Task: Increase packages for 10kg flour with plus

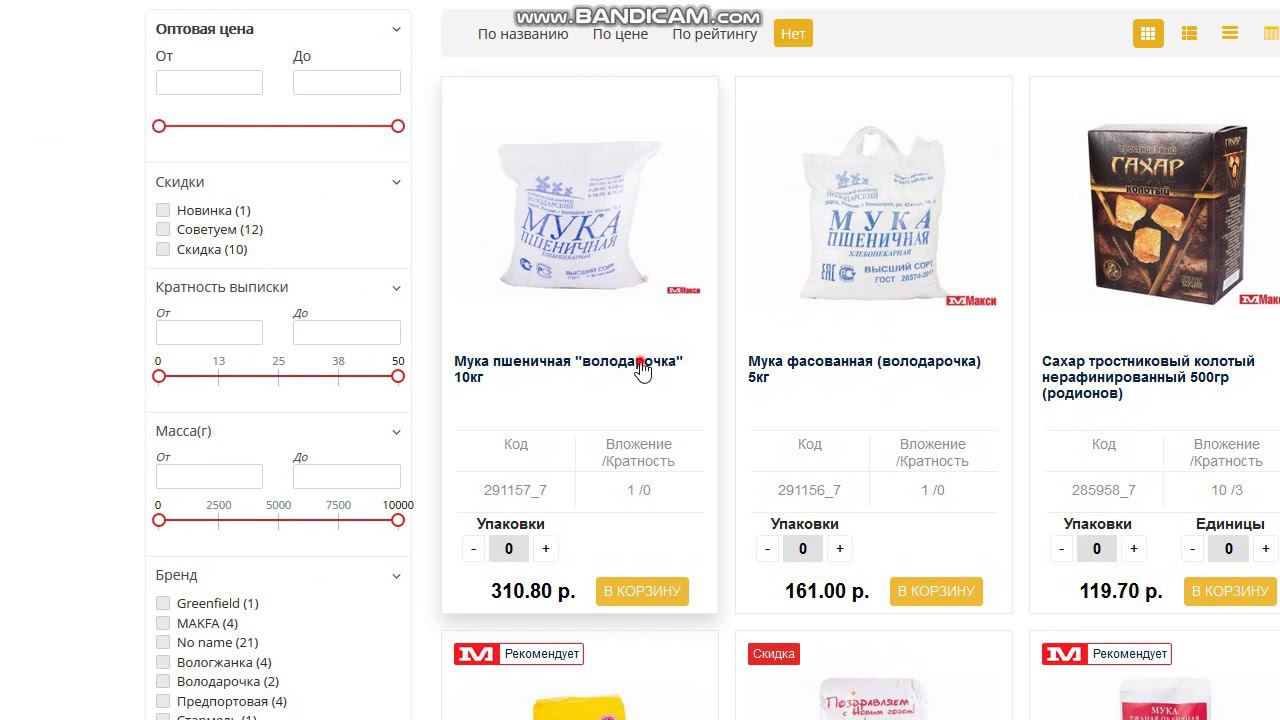Action: (545, 548)
